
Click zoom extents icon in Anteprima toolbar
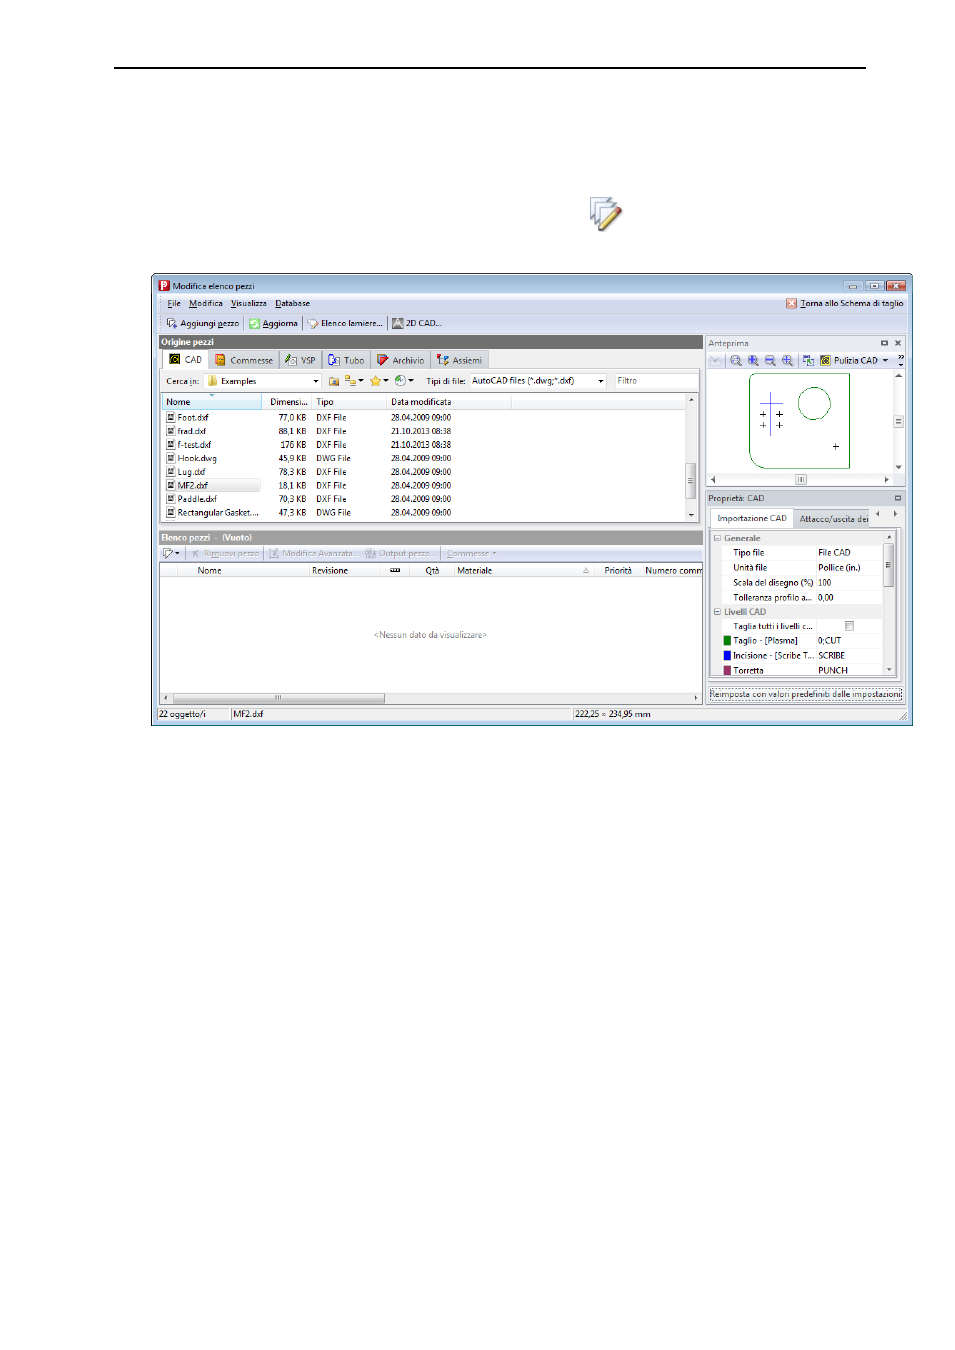(x=788, y=360)
